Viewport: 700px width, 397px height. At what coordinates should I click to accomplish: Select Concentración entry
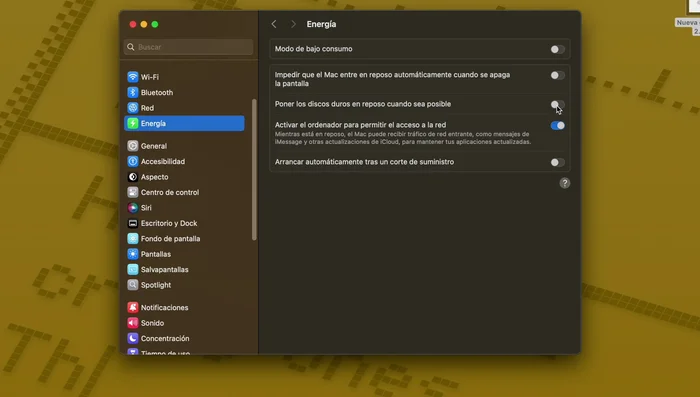tap(184, 338)
